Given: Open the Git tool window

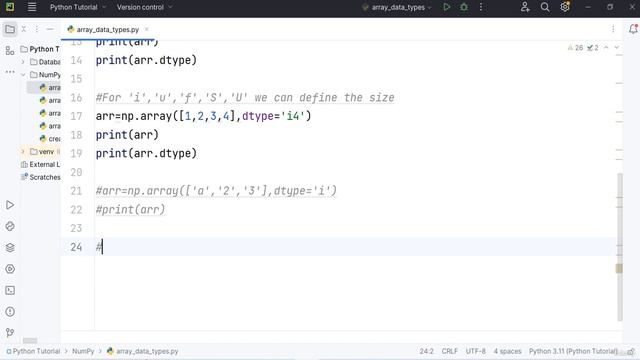Looking at the screenshot, I should point(10,333).
